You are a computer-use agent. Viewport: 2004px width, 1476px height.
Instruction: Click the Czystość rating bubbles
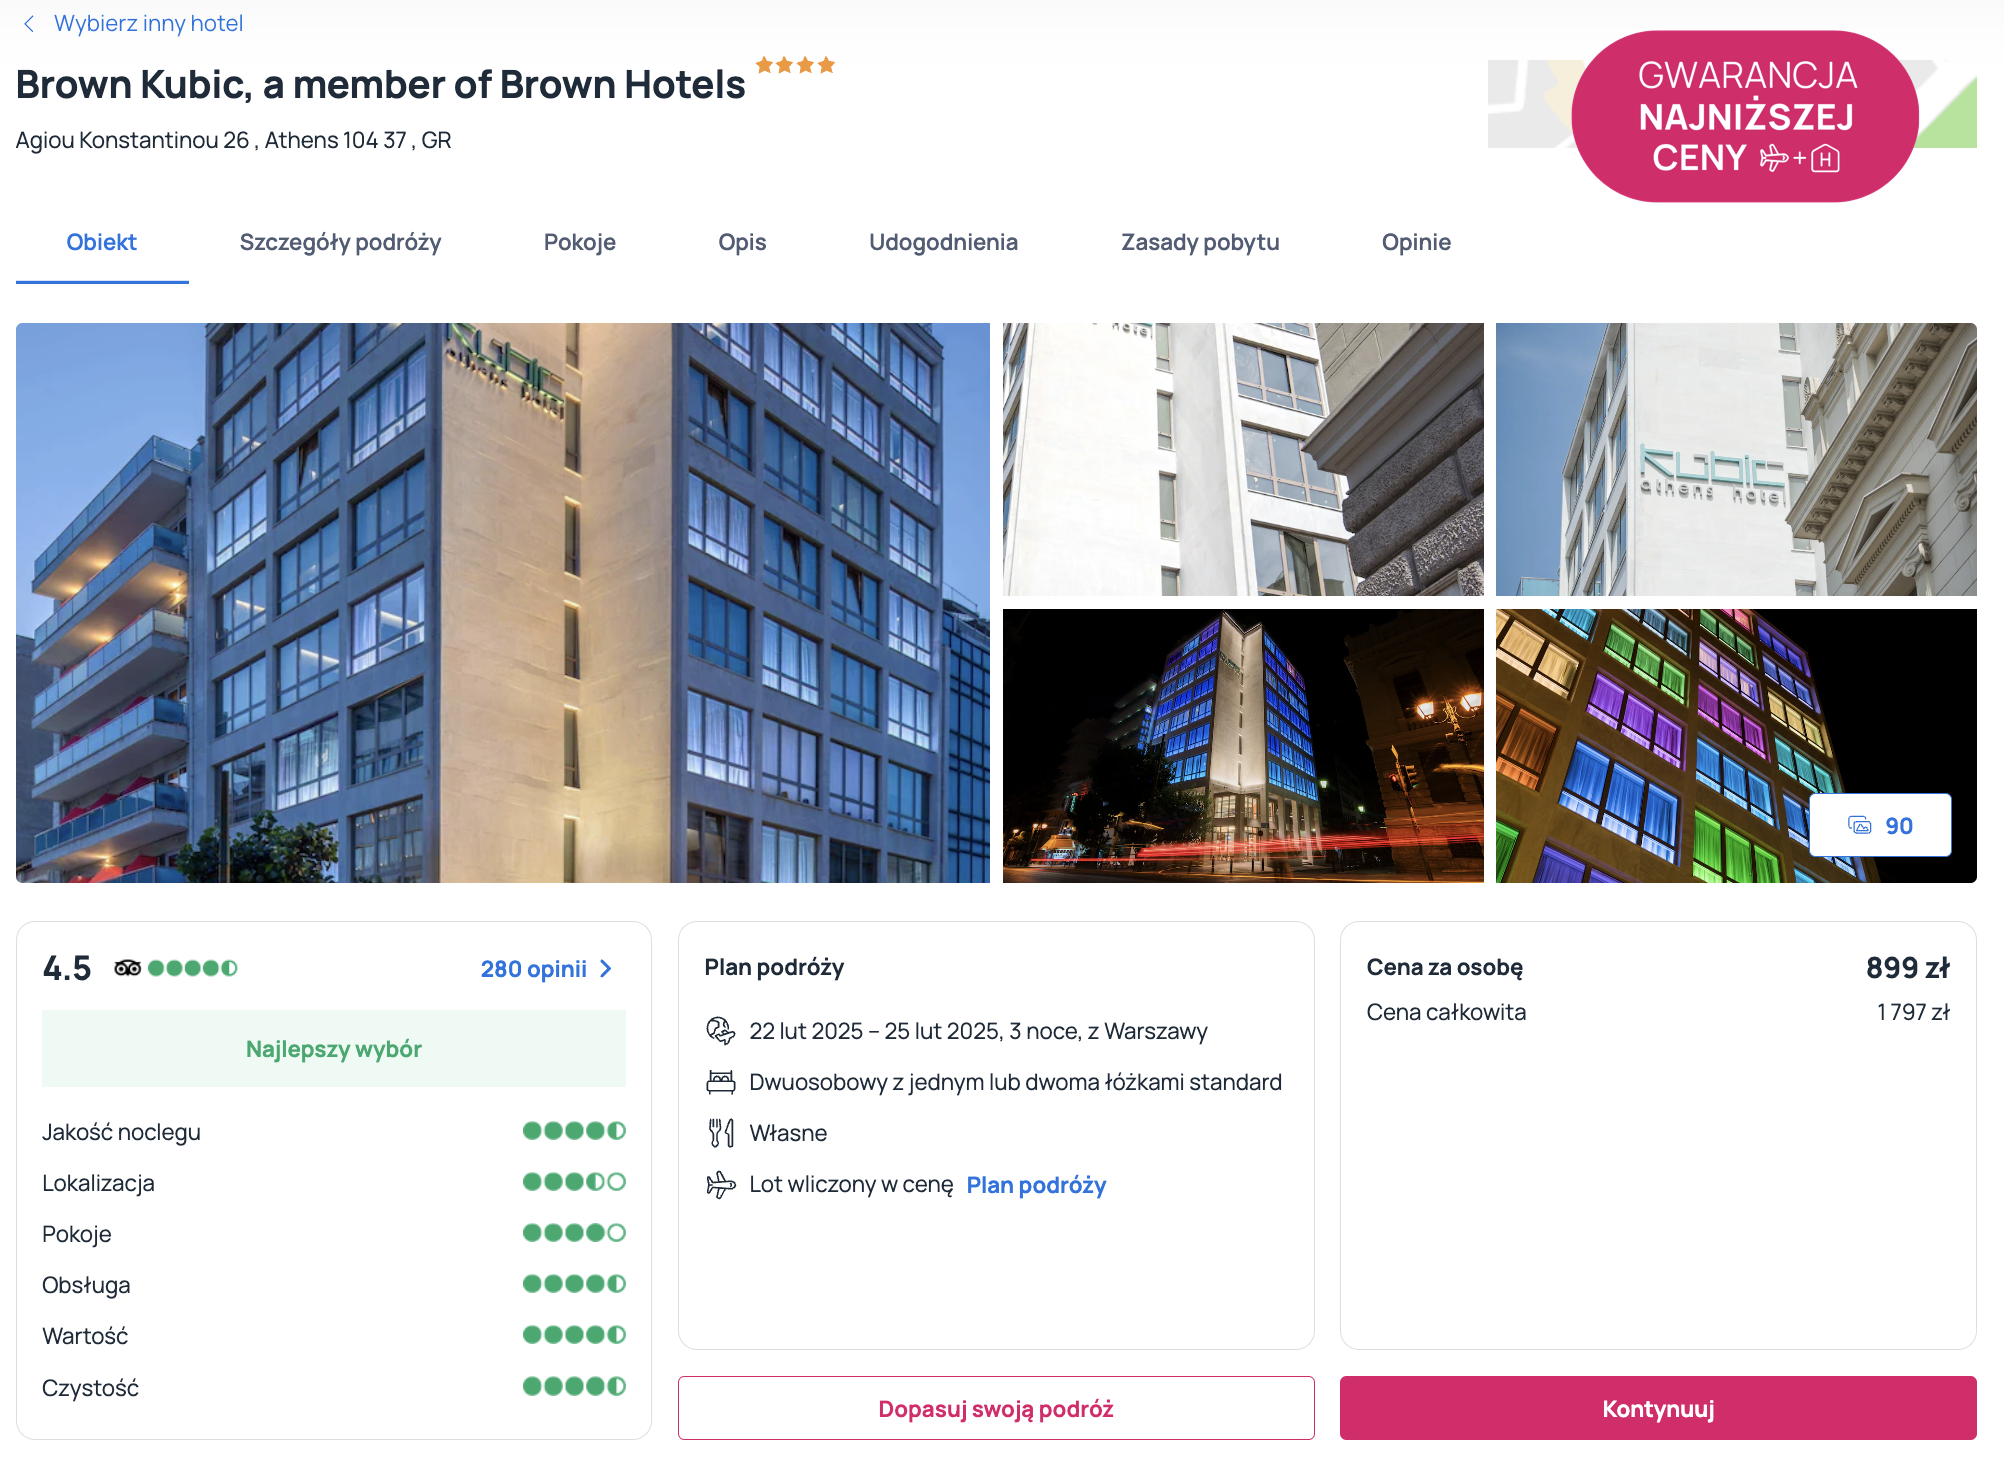(574, 1386)
